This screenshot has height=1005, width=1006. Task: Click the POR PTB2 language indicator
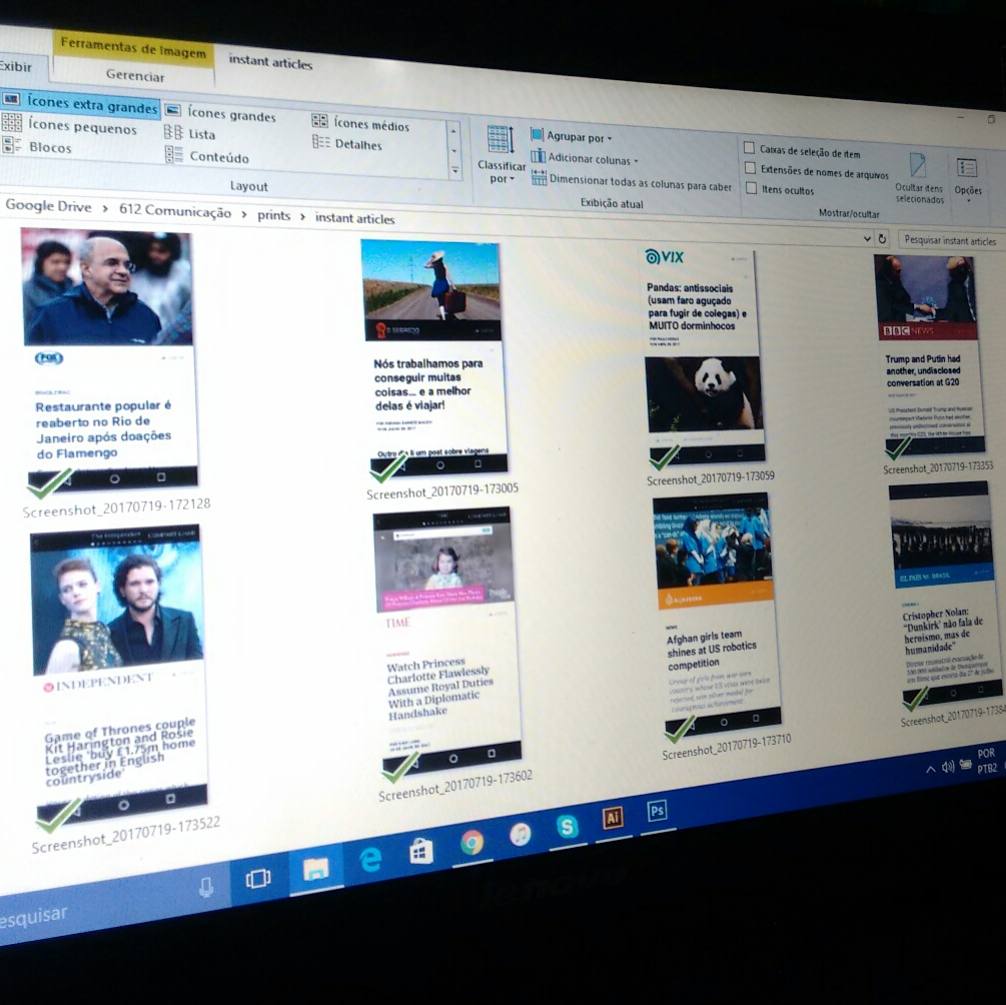tap(987, 760)
